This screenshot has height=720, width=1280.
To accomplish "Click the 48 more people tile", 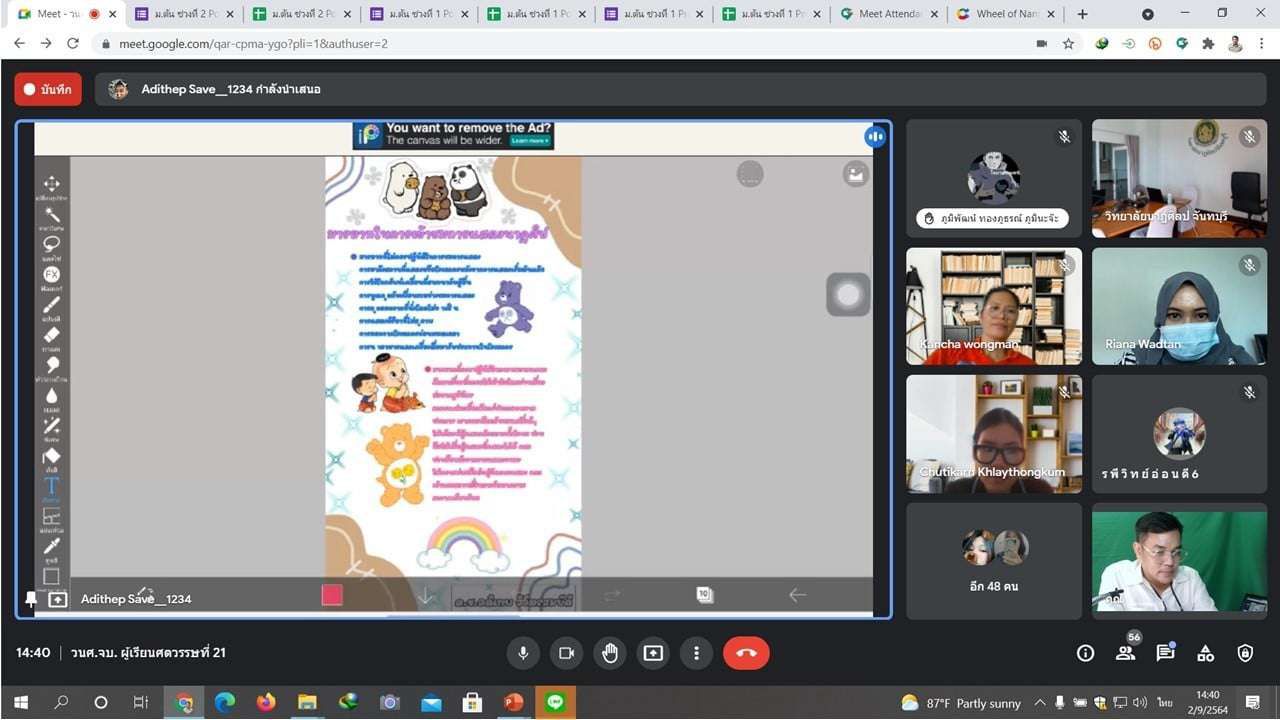I will (994, 561).
